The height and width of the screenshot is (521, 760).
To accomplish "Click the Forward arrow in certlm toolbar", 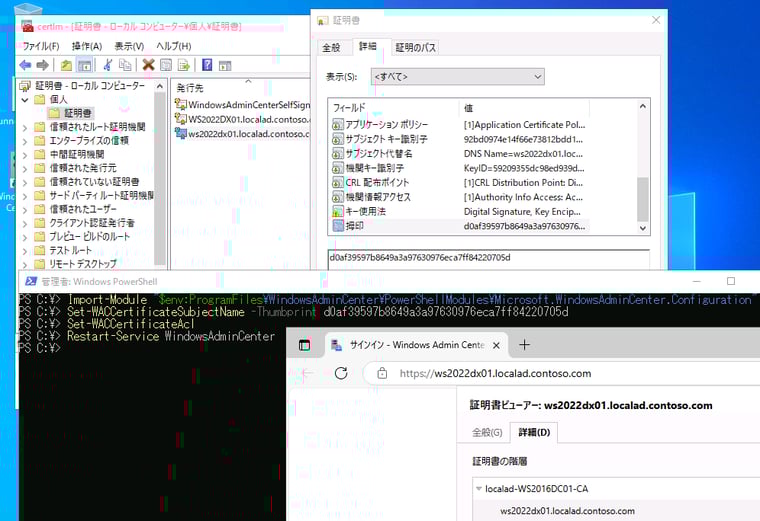I will [43, 64].
